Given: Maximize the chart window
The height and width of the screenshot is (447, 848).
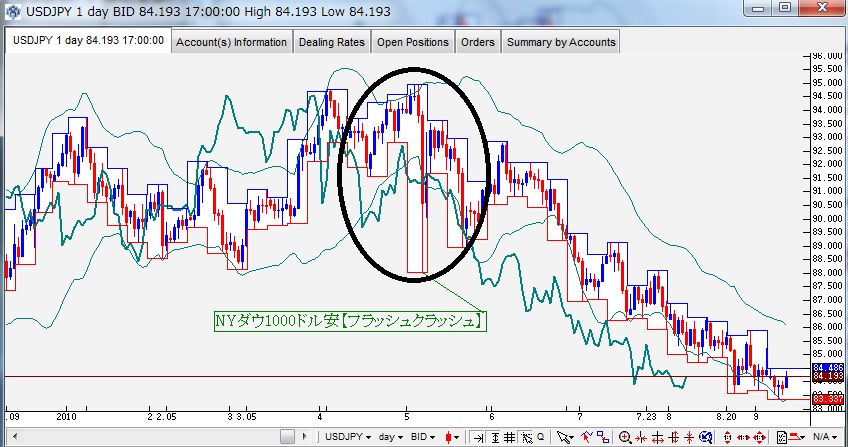Looking at the screenshot, I should [x=785, y=8].
